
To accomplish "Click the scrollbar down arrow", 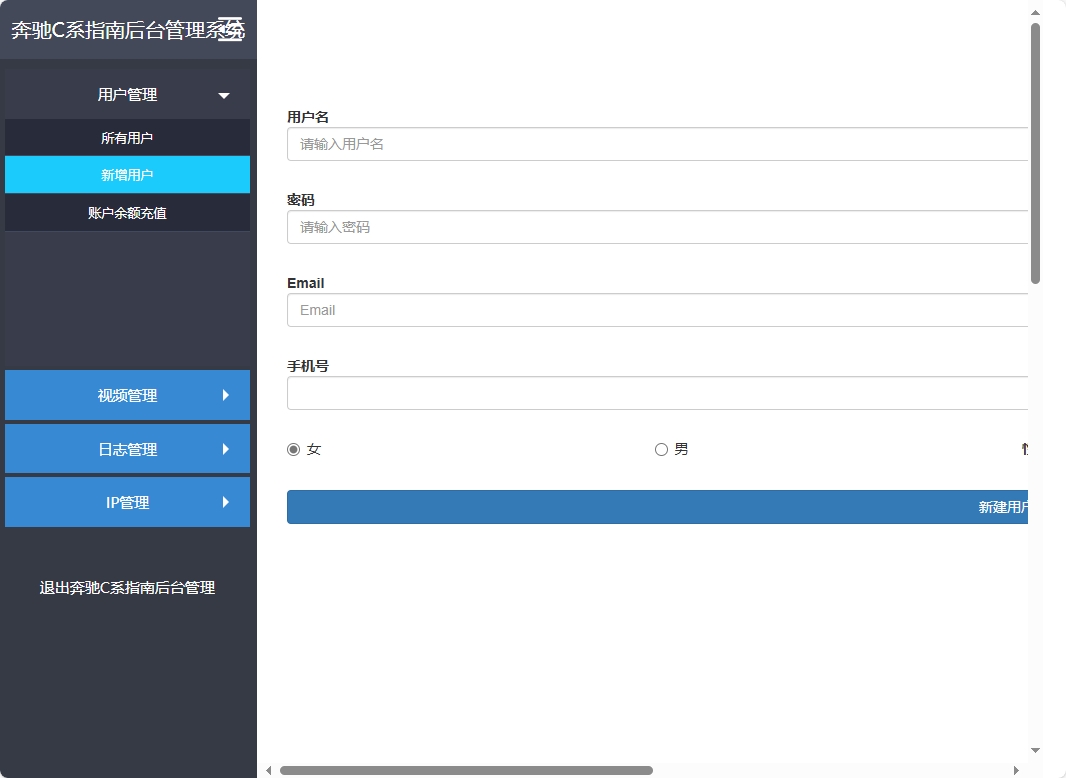I will click(1034, 750).
